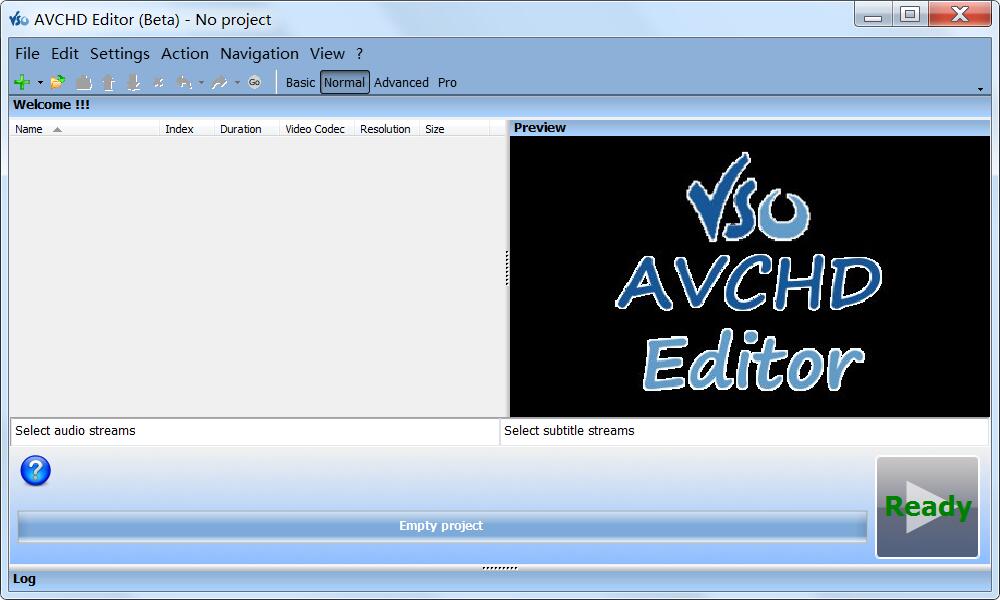This screenshot has height=600, width=1000.
Task: Click the green plus Add icon
Action: 22,82
